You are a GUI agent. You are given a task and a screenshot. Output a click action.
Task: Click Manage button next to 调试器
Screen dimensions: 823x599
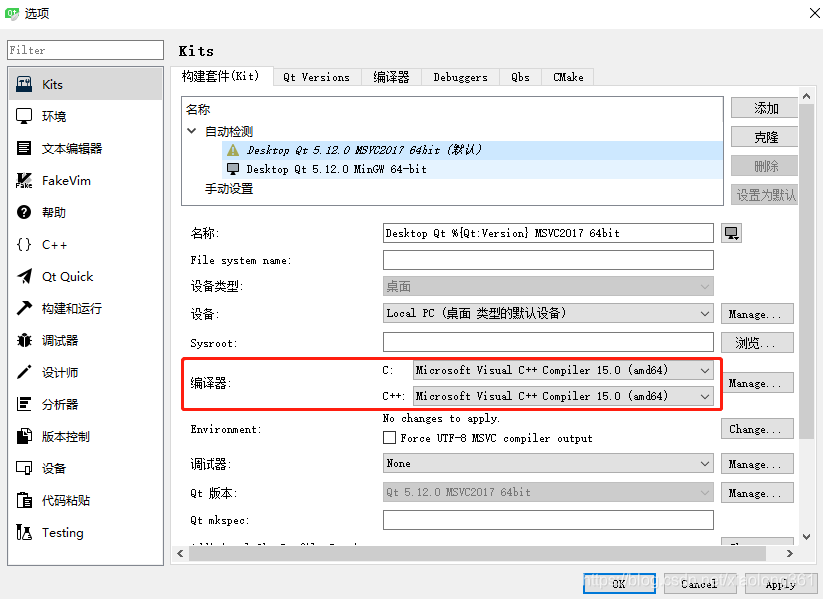point(757,464)
